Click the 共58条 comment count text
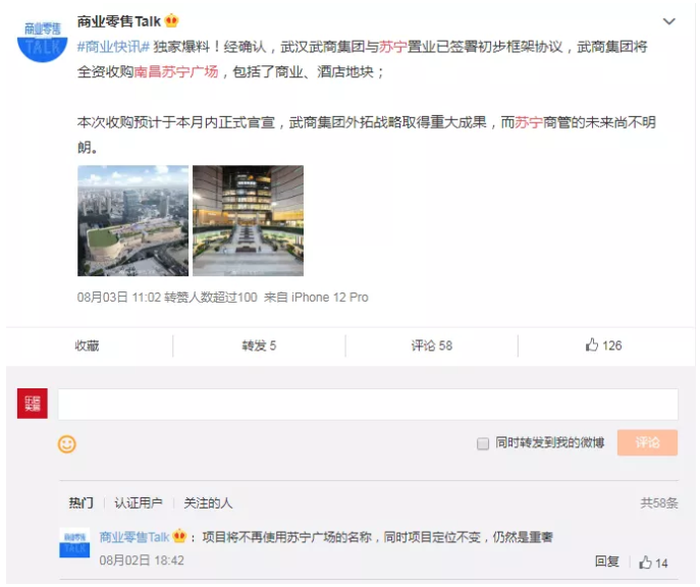The width and height of the screenshot is (700, 587). (659, 503)
